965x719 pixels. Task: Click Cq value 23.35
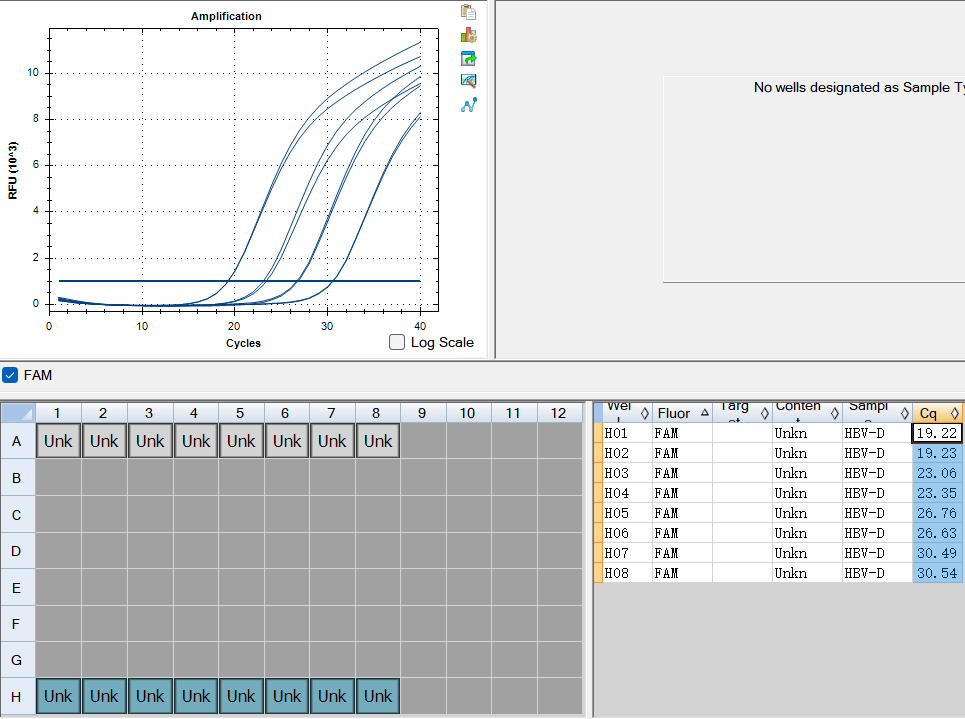point(937,493)
